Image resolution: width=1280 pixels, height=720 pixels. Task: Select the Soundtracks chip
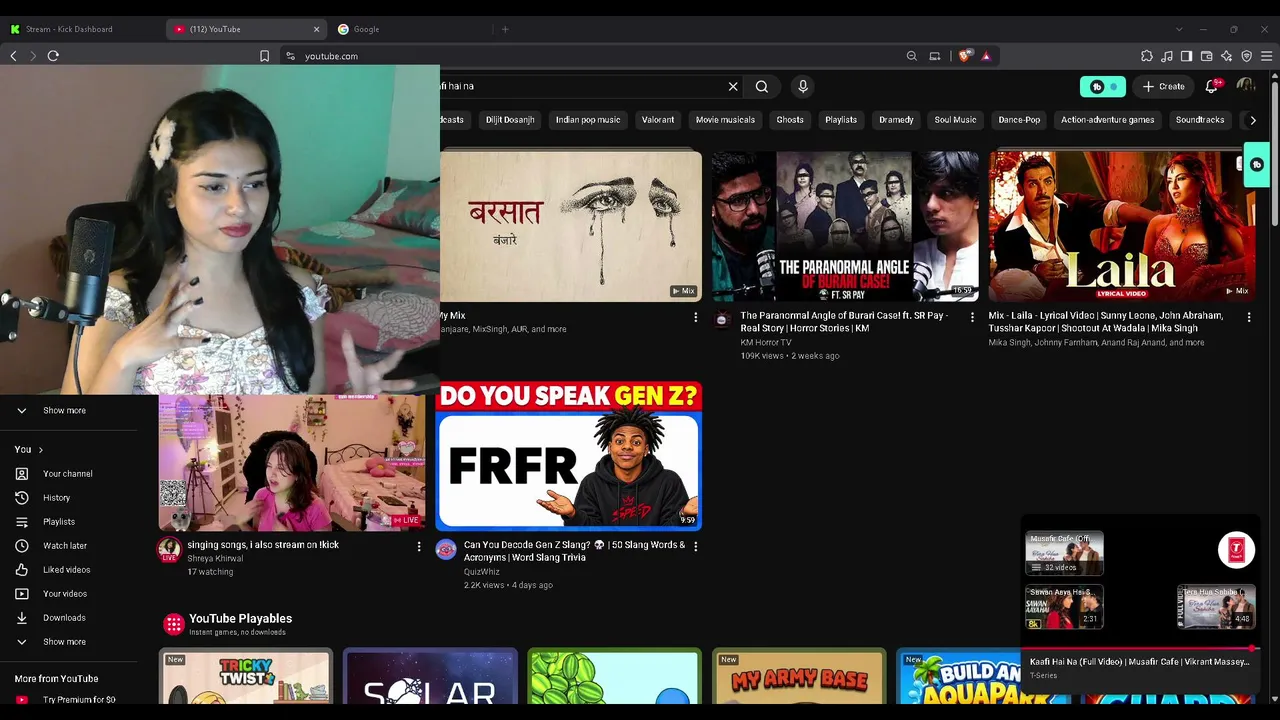point(1200,120)
